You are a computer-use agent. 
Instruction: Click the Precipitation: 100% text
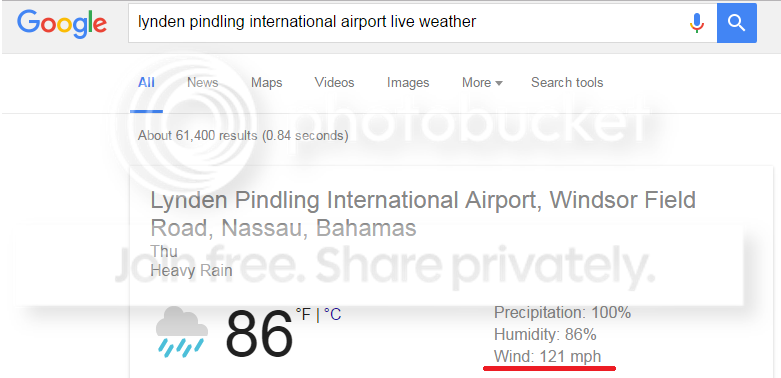[562, 313]
